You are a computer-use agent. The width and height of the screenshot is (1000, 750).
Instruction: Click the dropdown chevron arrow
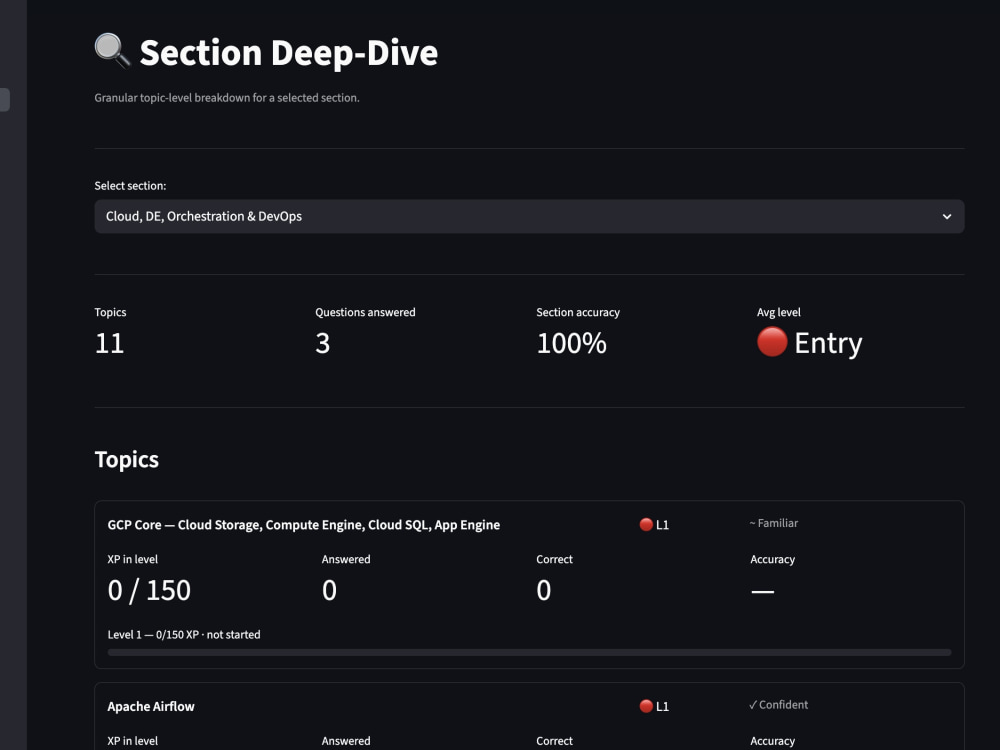pos(947,217)
